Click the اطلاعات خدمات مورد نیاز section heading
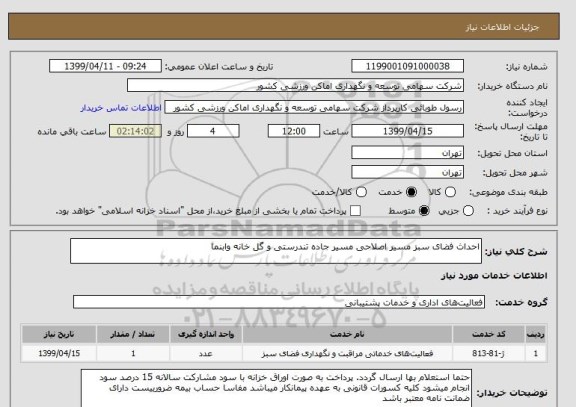 click(x=494, y=275)
